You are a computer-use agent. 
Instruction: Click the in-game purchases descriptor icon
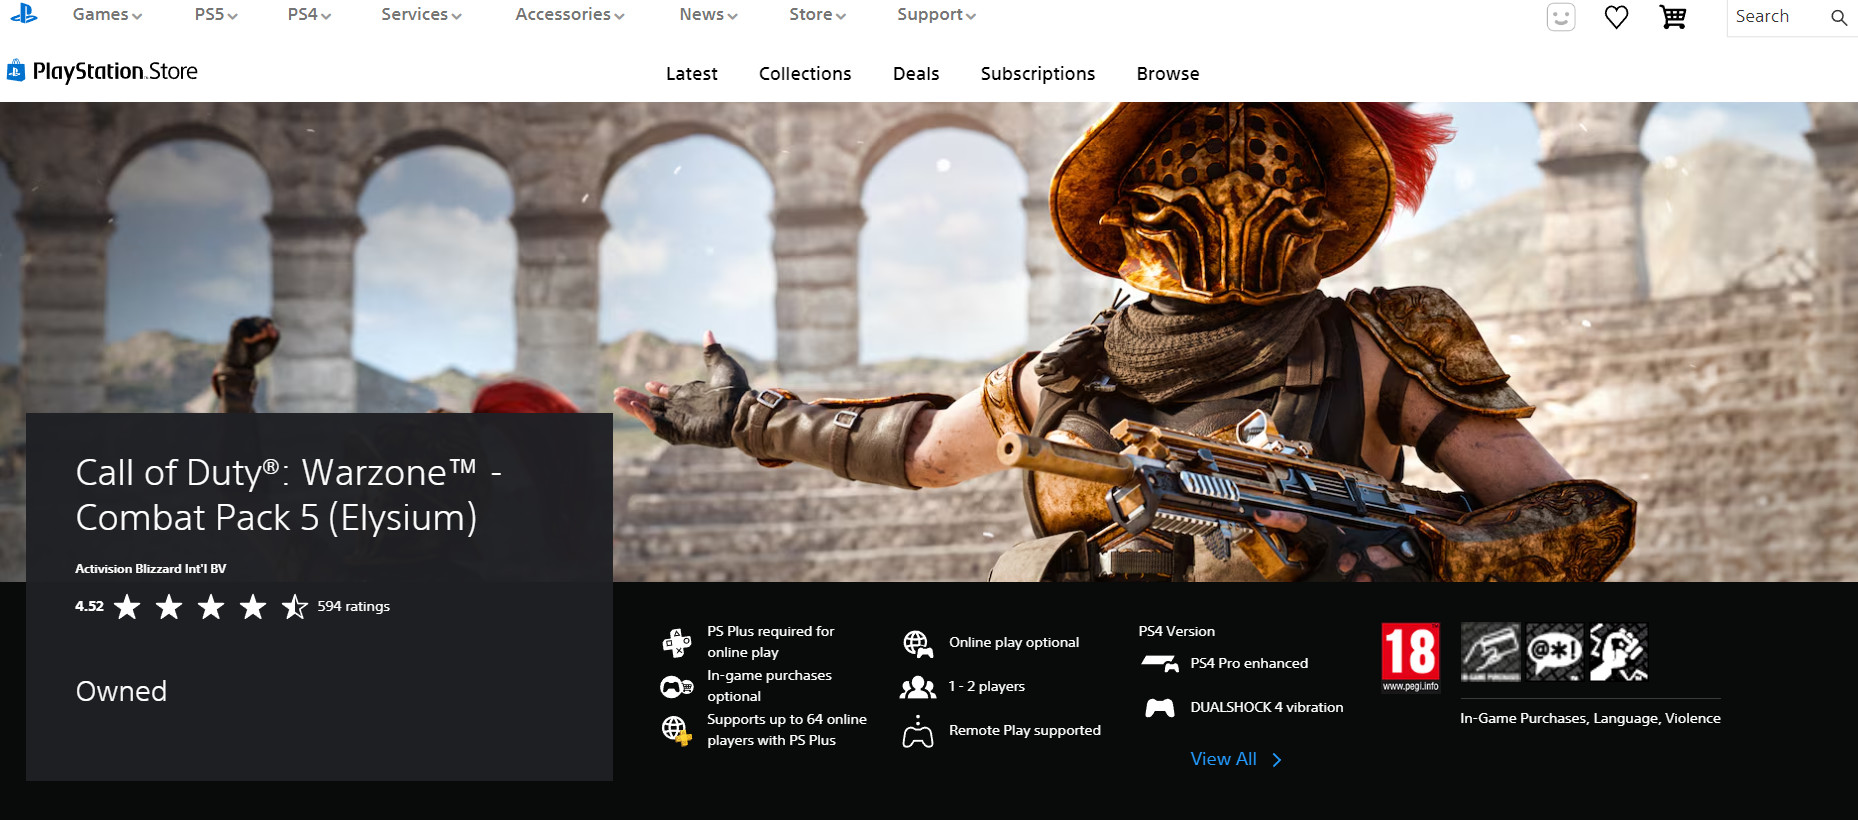(1490, 651)
